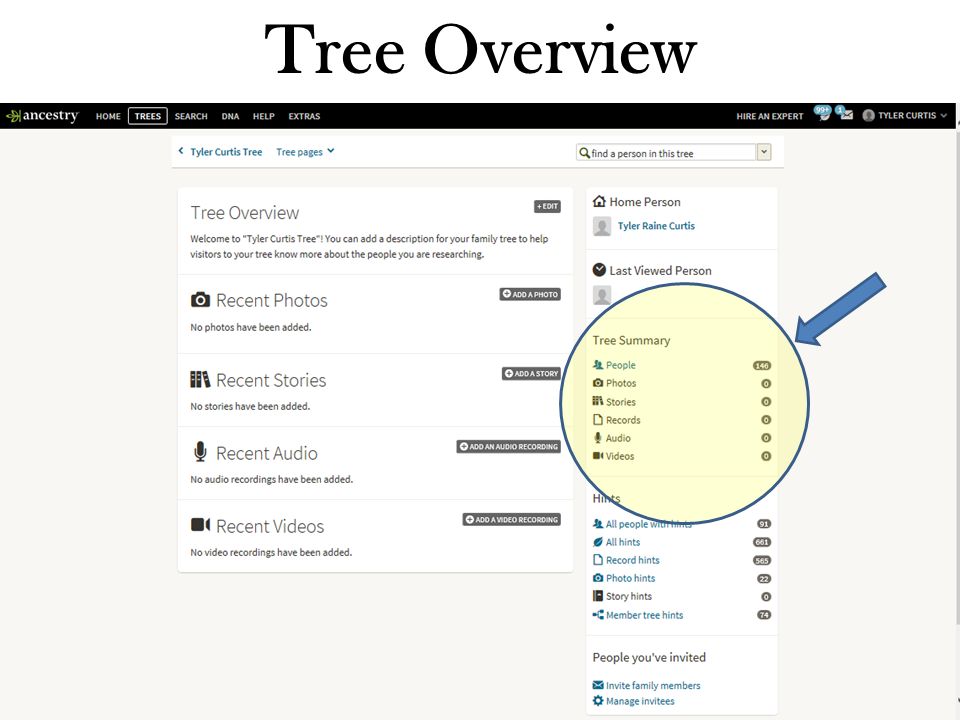Click the Recent Audio microphone icon

[200, 452]
